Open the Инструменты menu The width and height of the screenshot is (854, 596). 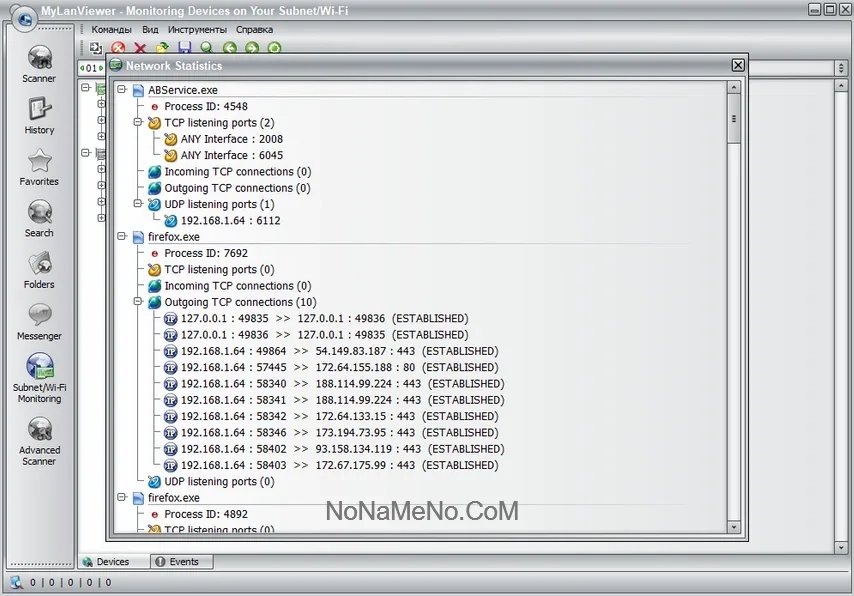point(197,30)
